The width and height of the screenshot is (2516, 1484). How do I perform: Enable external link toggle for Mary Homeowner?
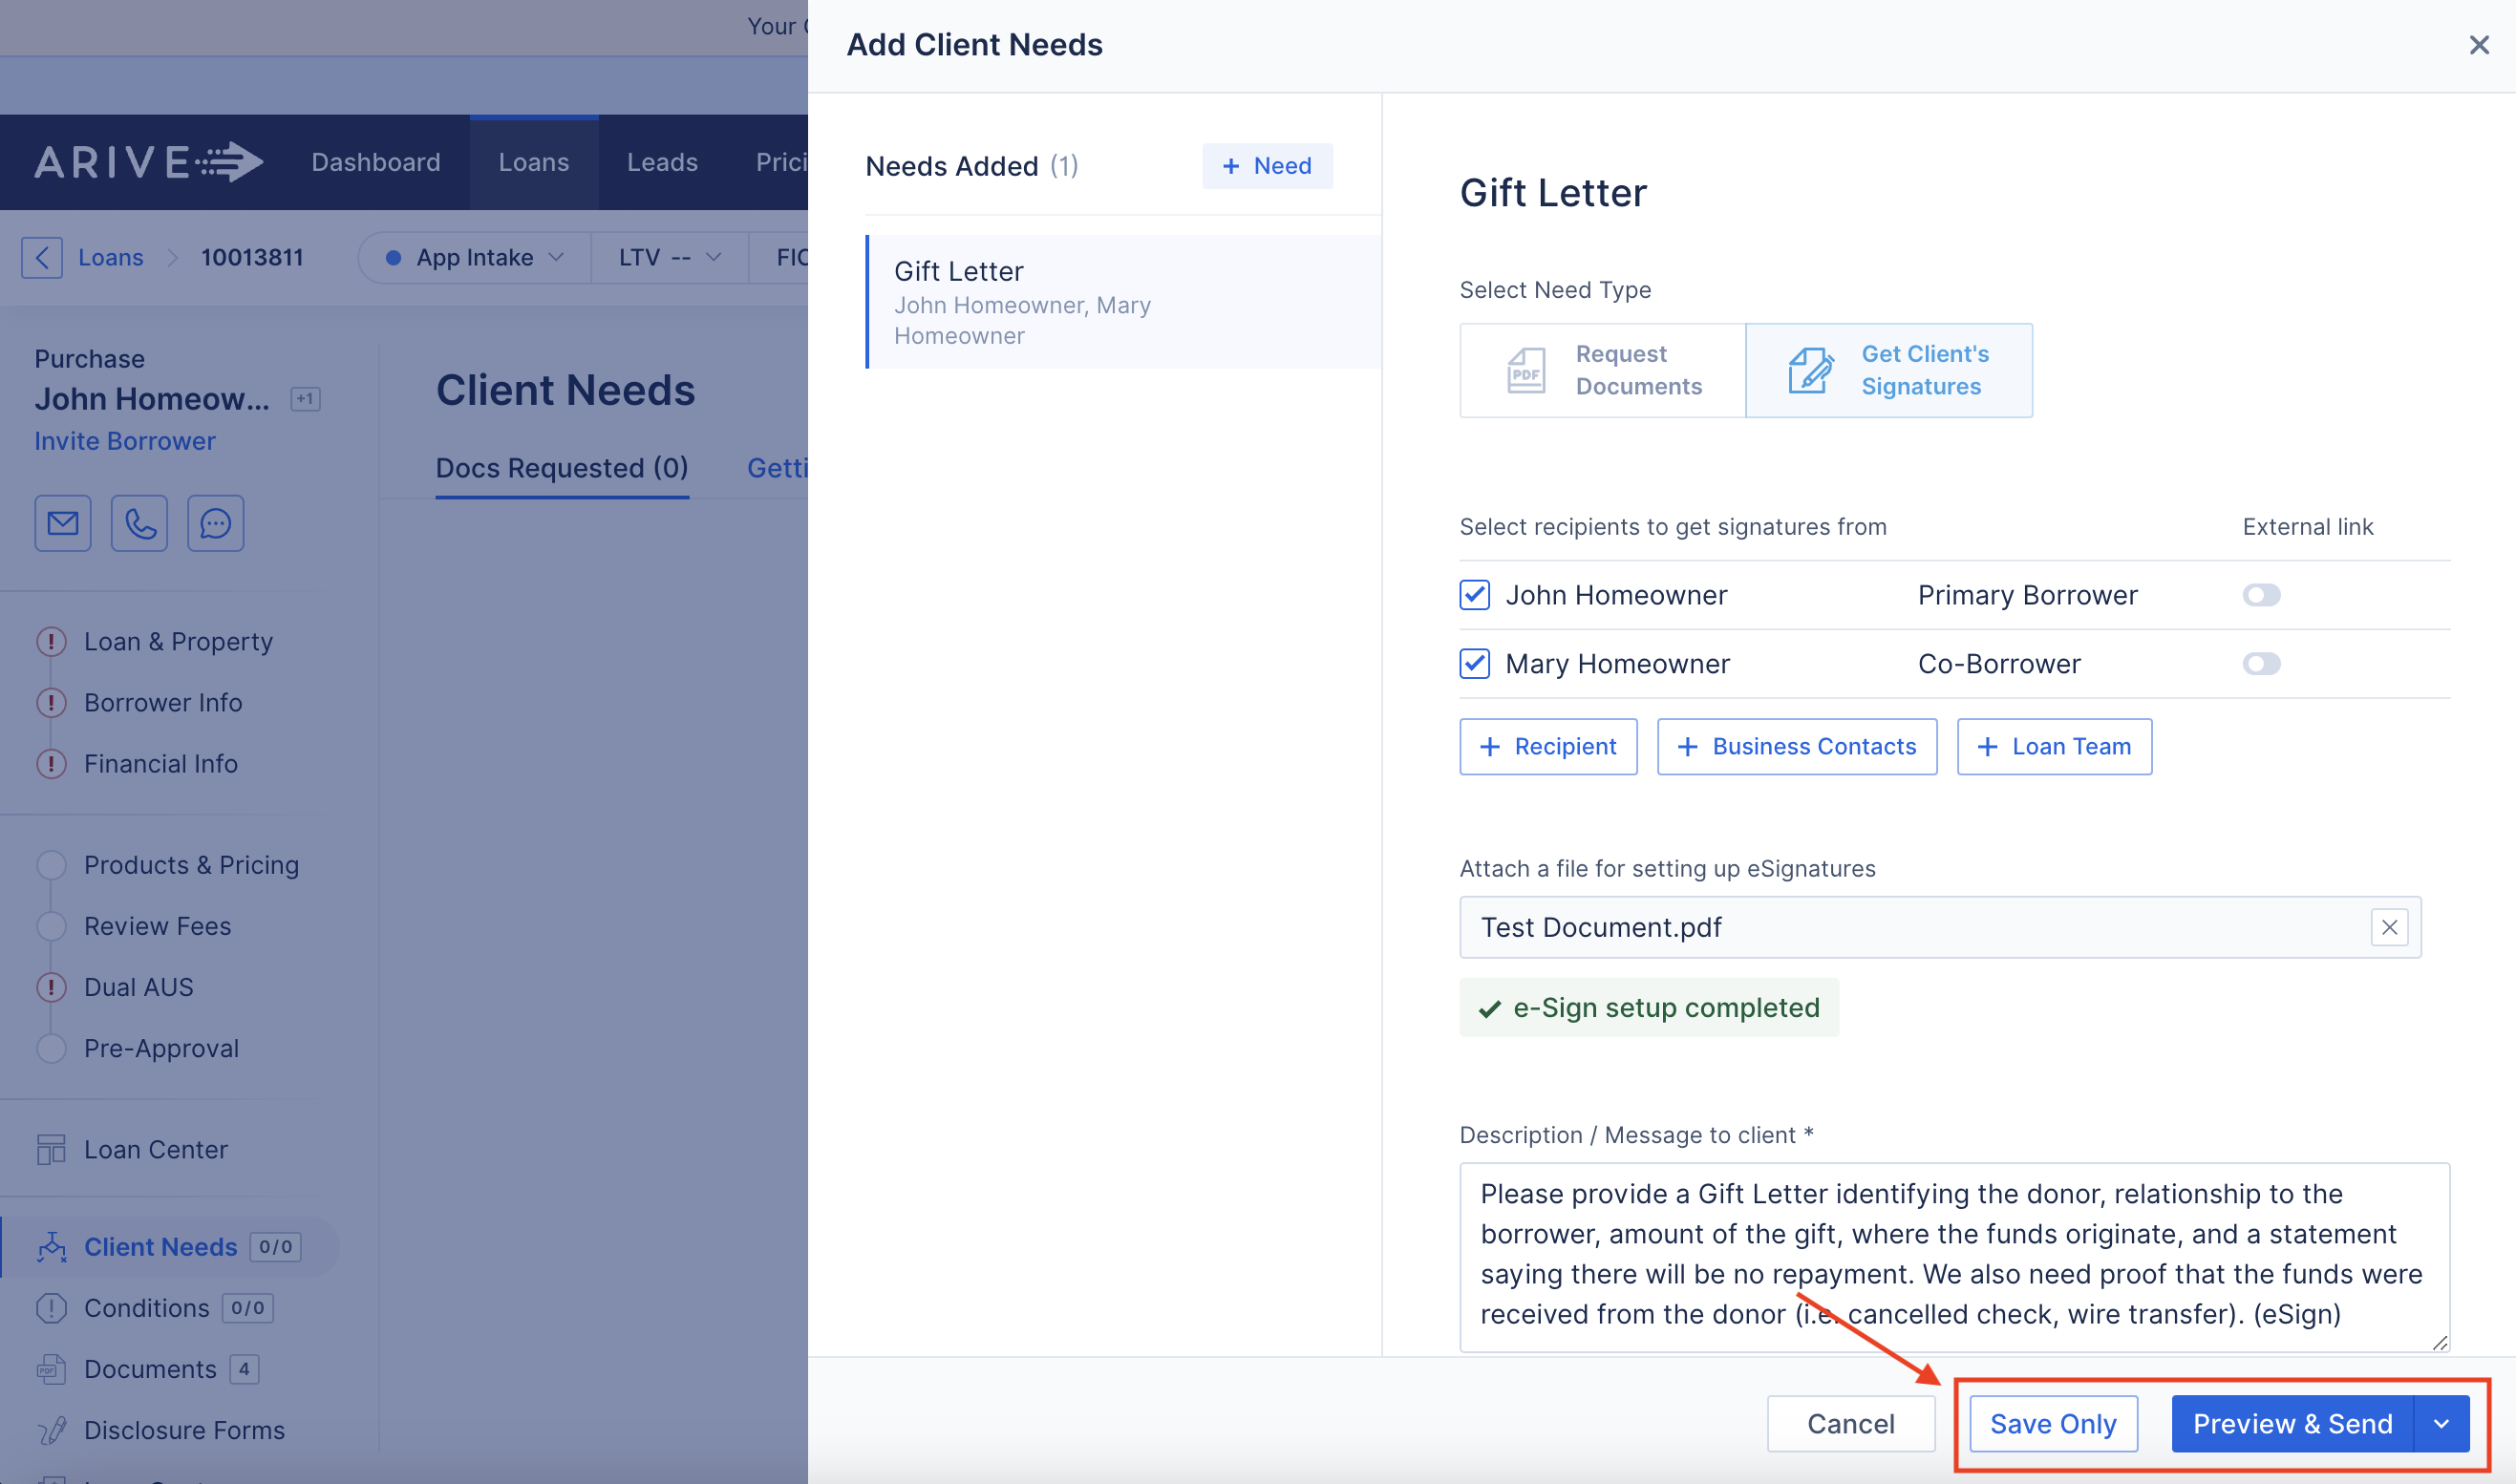[2261, 663]
